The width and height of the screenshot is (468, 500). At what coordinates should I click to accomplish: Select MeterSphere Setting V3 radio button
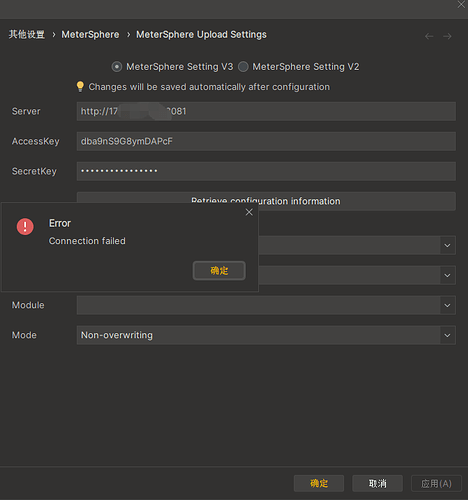coord(117,67)
